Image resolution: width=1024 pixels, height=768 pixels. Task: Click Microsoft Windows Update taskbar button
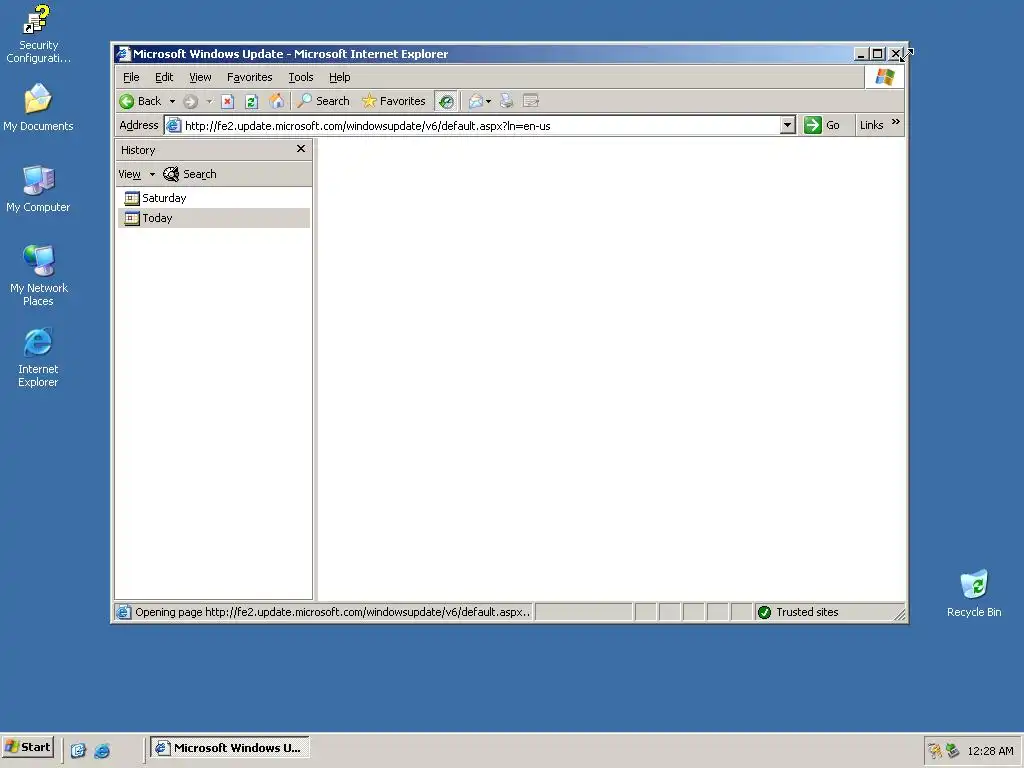click(x=230, y=748)
